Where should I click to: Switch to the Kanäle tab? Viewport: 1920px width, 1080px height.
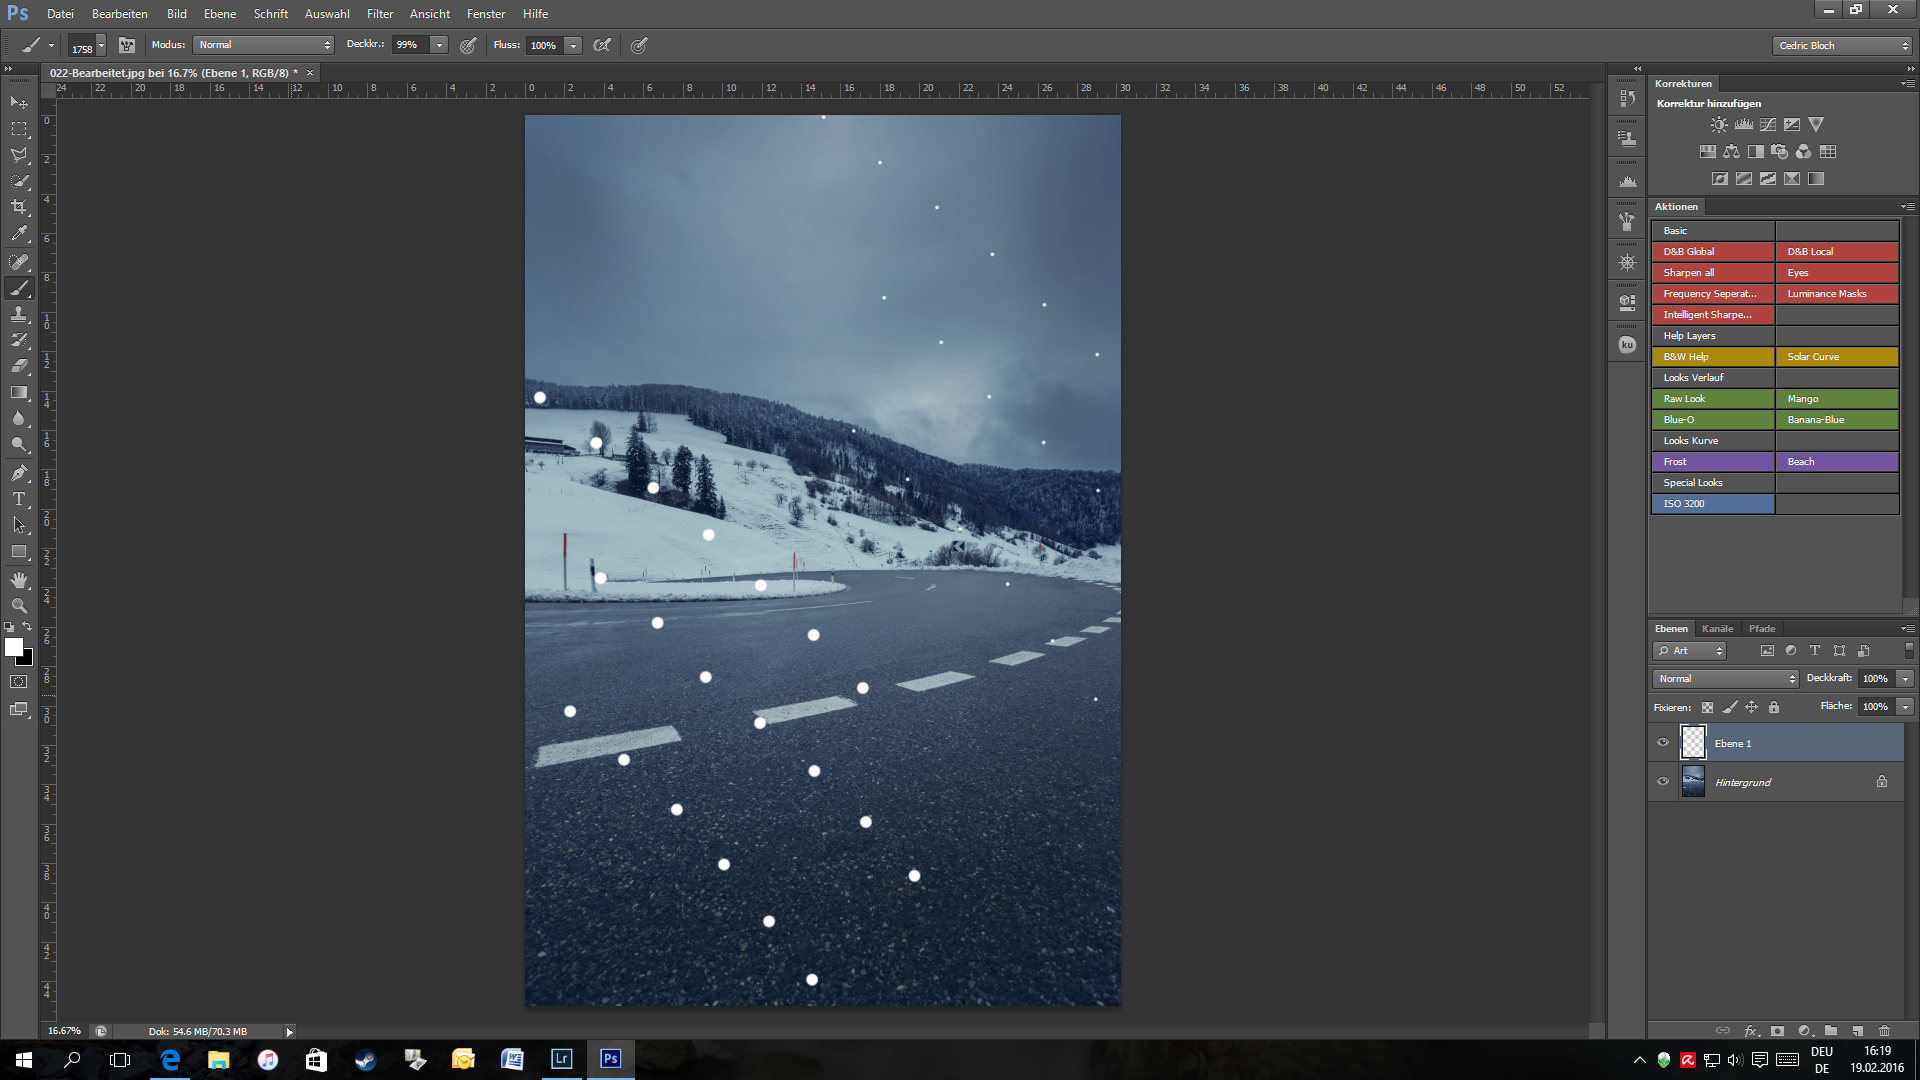(x=1717, y=629)
